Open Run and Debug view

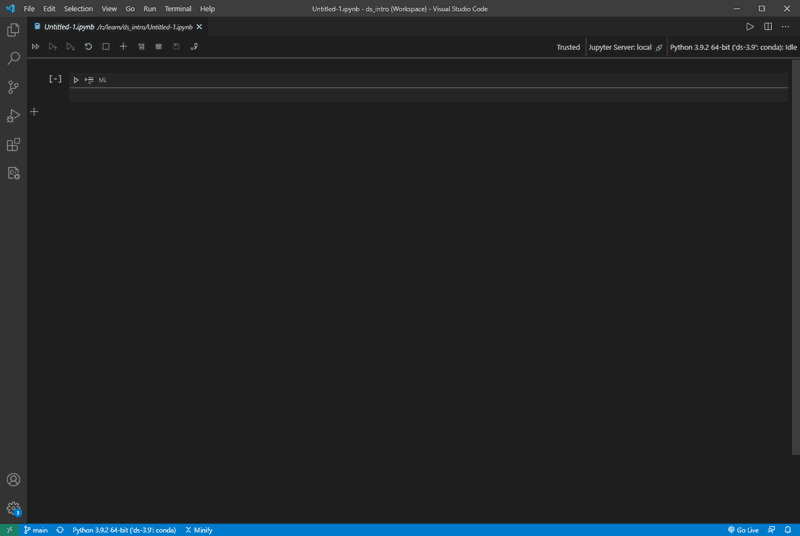tap(13, 116)
